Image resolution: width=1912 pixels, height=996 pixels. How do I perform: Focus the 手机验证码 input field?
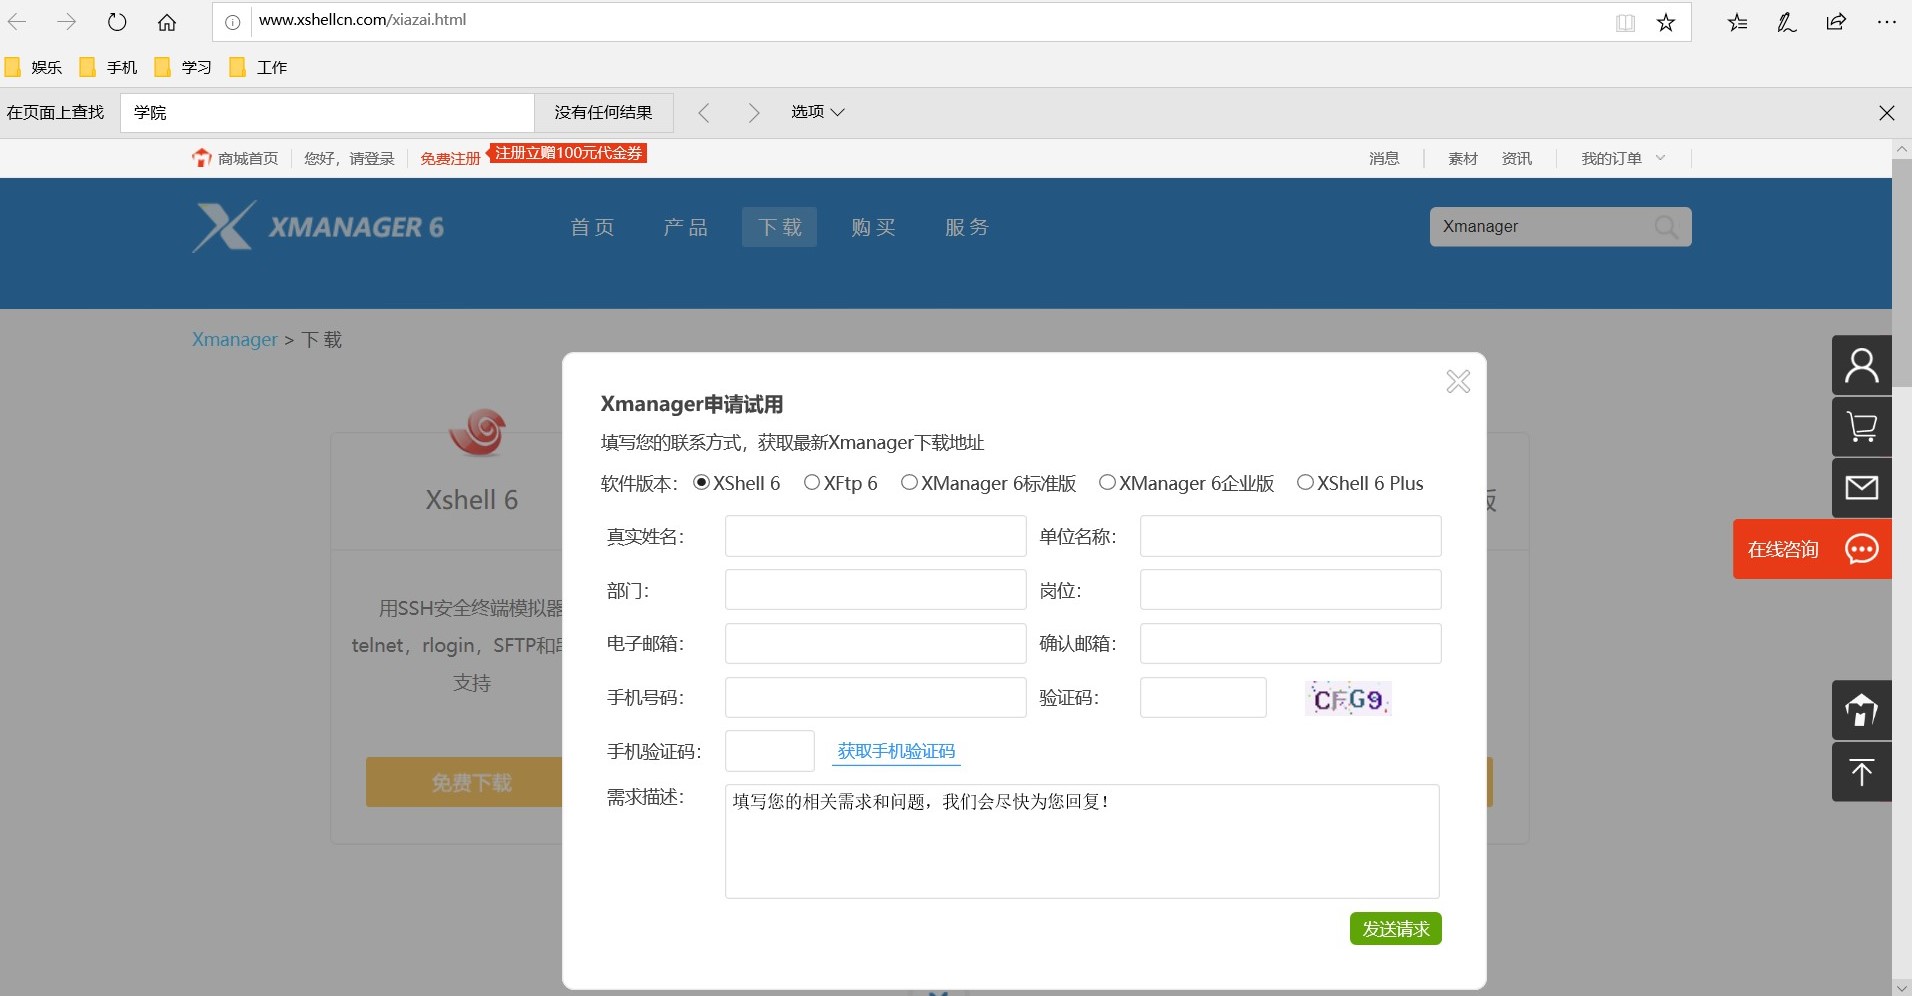[x=770, y=751]
